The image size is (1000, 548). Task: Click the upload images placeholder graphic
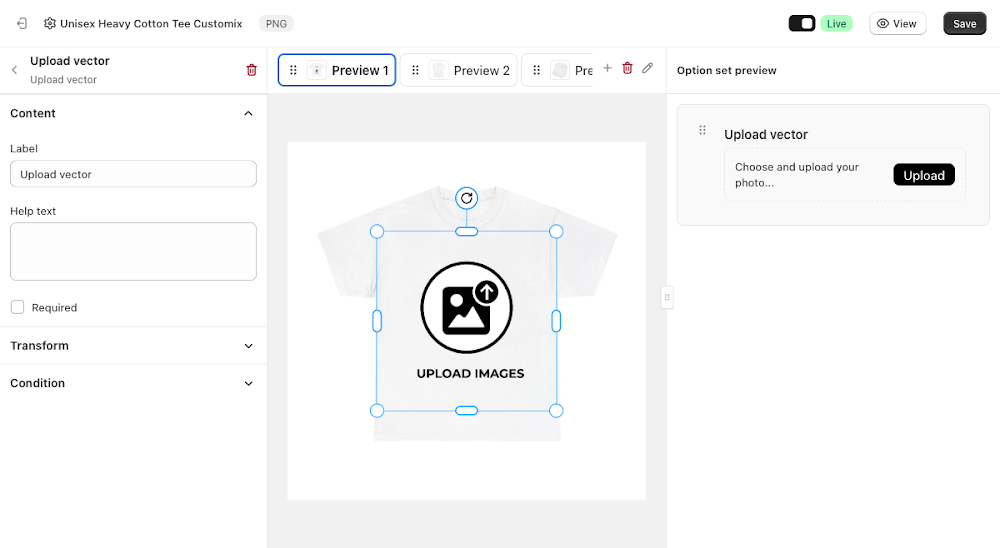coord(470,321)
